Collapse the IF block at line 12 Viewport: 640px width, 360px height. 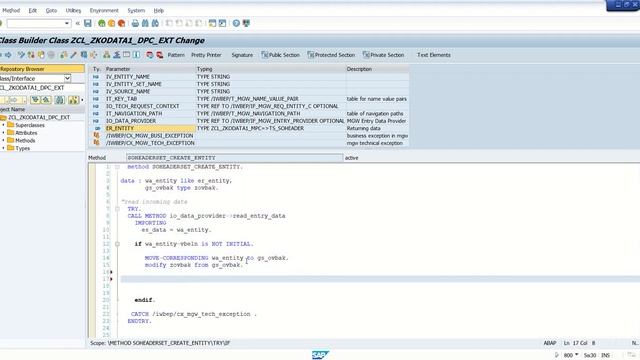(118, 244)
